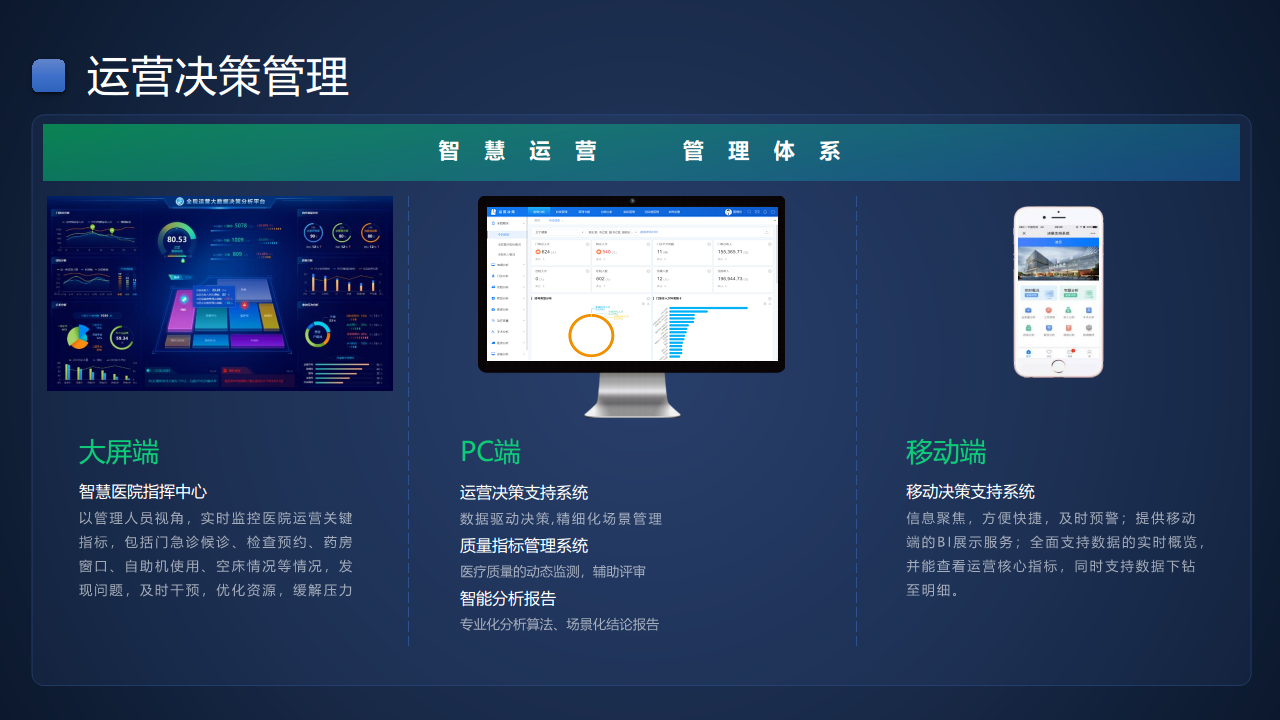Click the 质量指标管理系统 subheading

coord(524,546)
